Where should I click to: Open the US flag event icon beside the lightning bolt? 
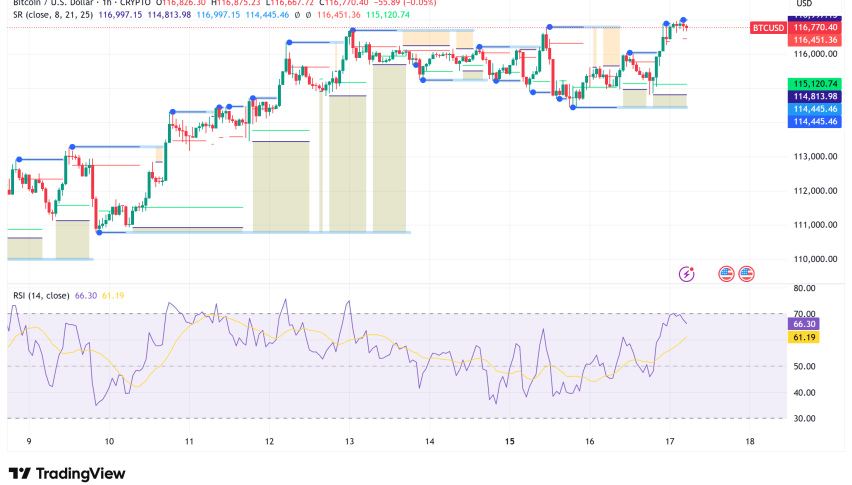coord(726,274)
